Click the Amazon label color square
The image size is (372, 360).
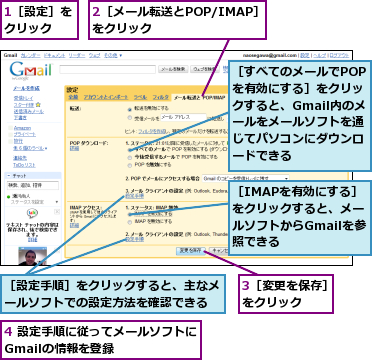coord(10,128)
